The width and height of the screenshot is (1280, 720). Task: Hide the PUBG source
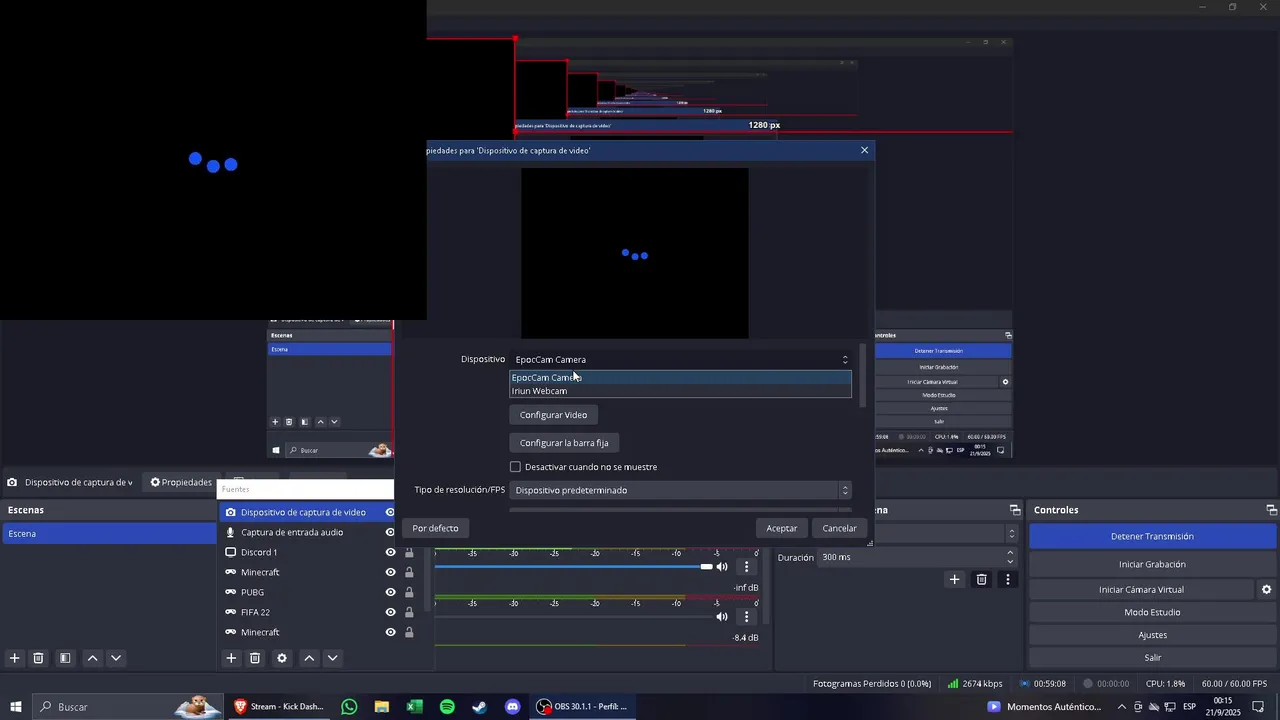[x=390, y=592]
